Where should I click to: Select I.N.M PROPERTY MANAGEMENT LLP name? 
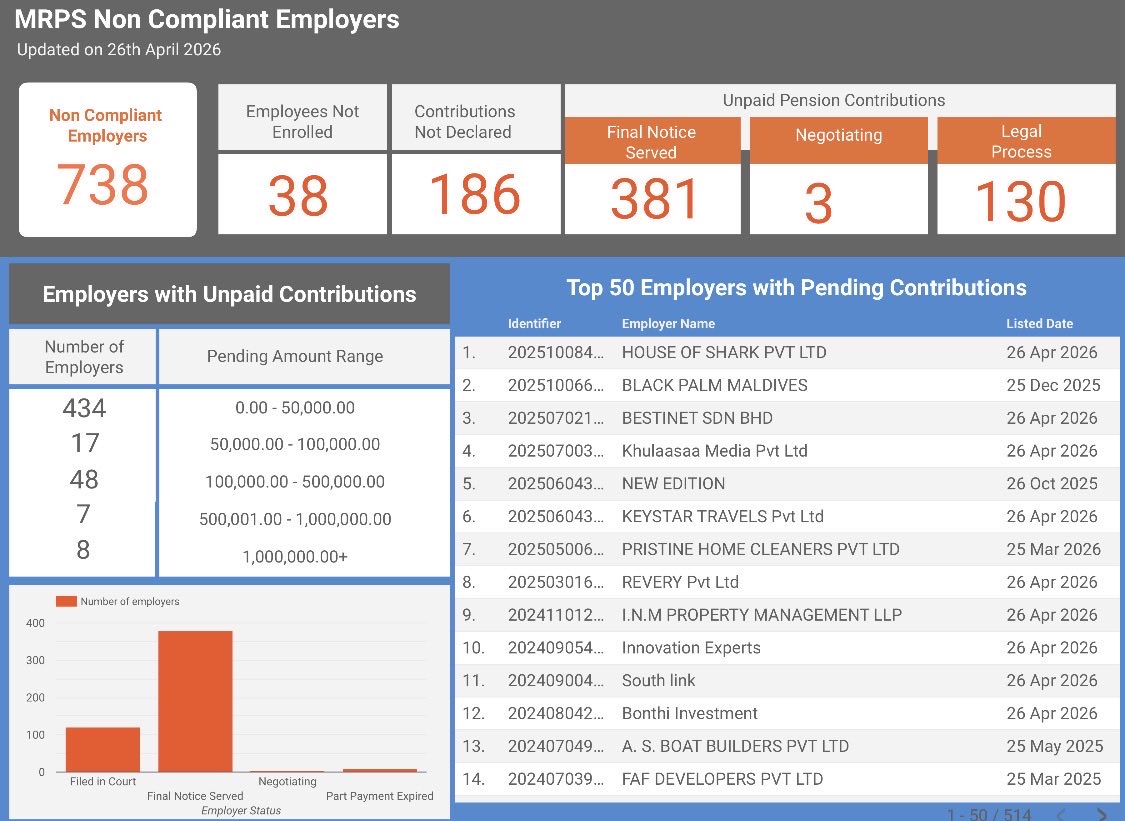tap(762, 615)
